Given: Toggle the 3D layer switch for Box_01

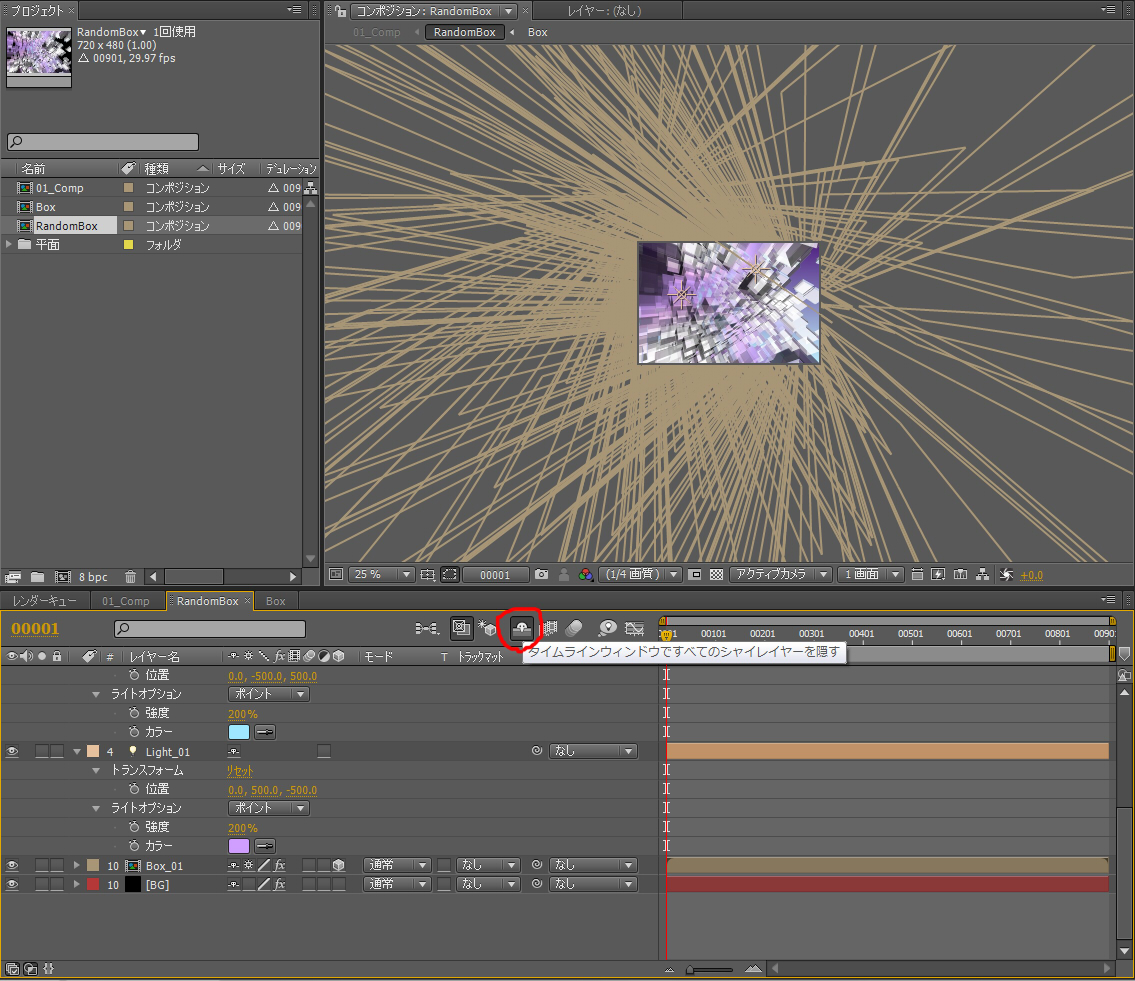Looking at the screenshot, I should (x=339, y=866).
